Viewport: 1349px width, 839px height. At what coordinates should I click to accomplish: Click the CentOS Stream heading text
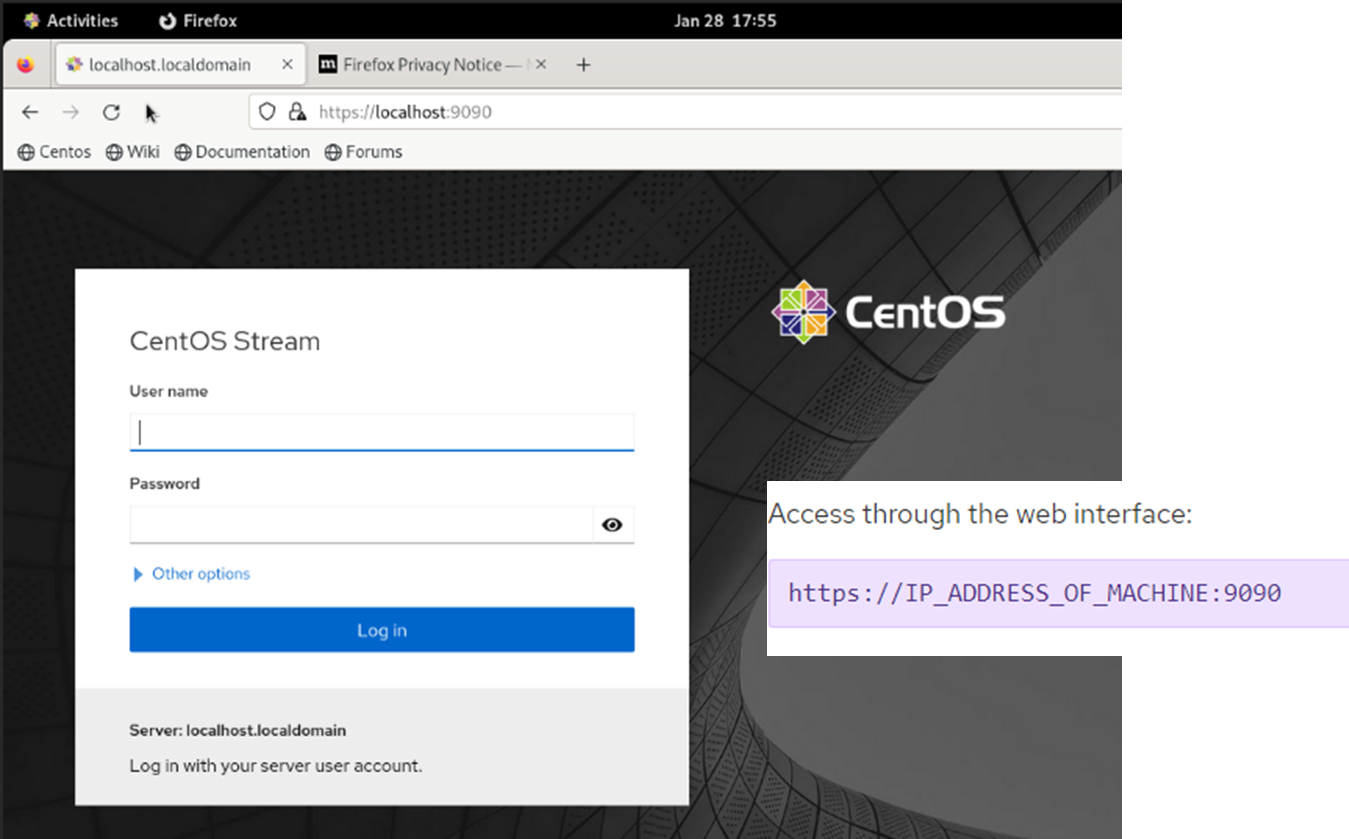tap(225, 341)
